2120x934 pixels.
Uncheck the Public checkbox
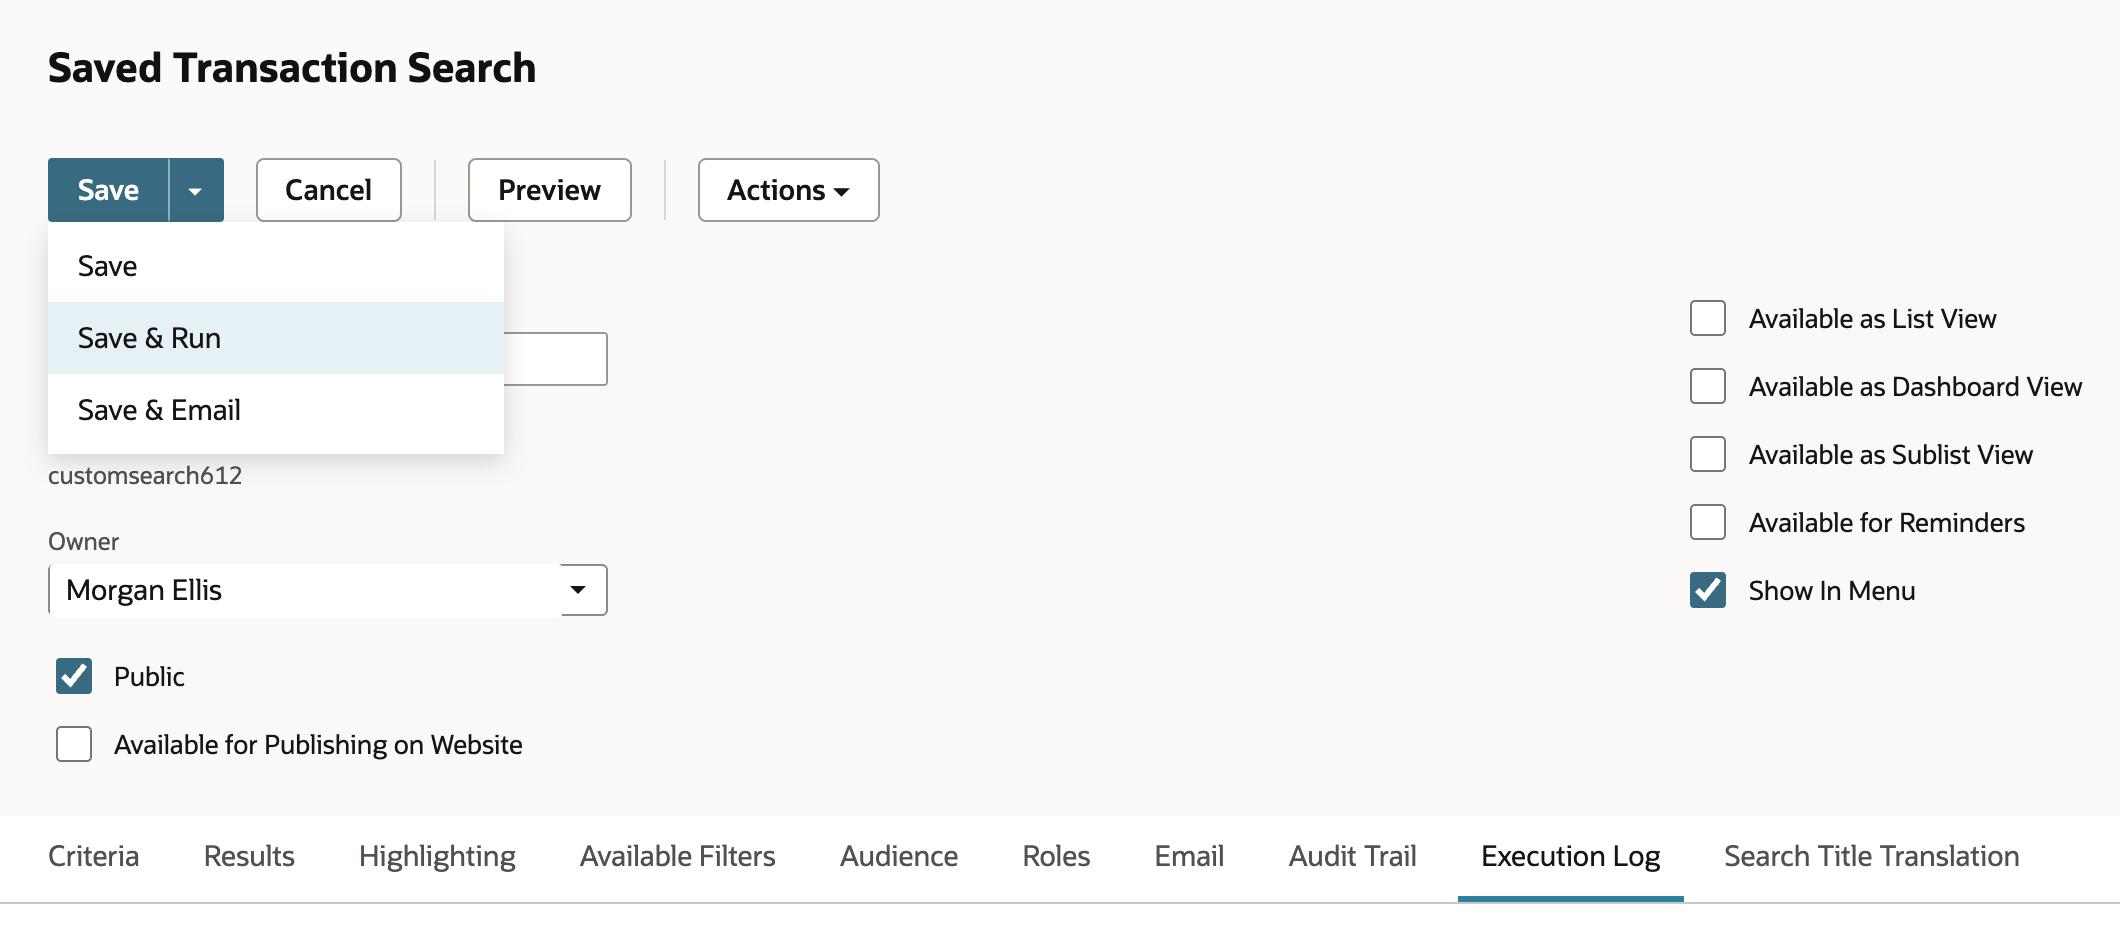[x=74, y=676]
